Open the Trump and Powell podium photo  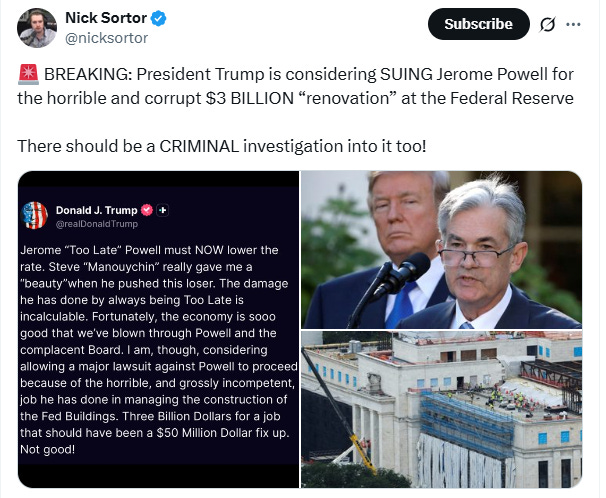tap(441, 250)
